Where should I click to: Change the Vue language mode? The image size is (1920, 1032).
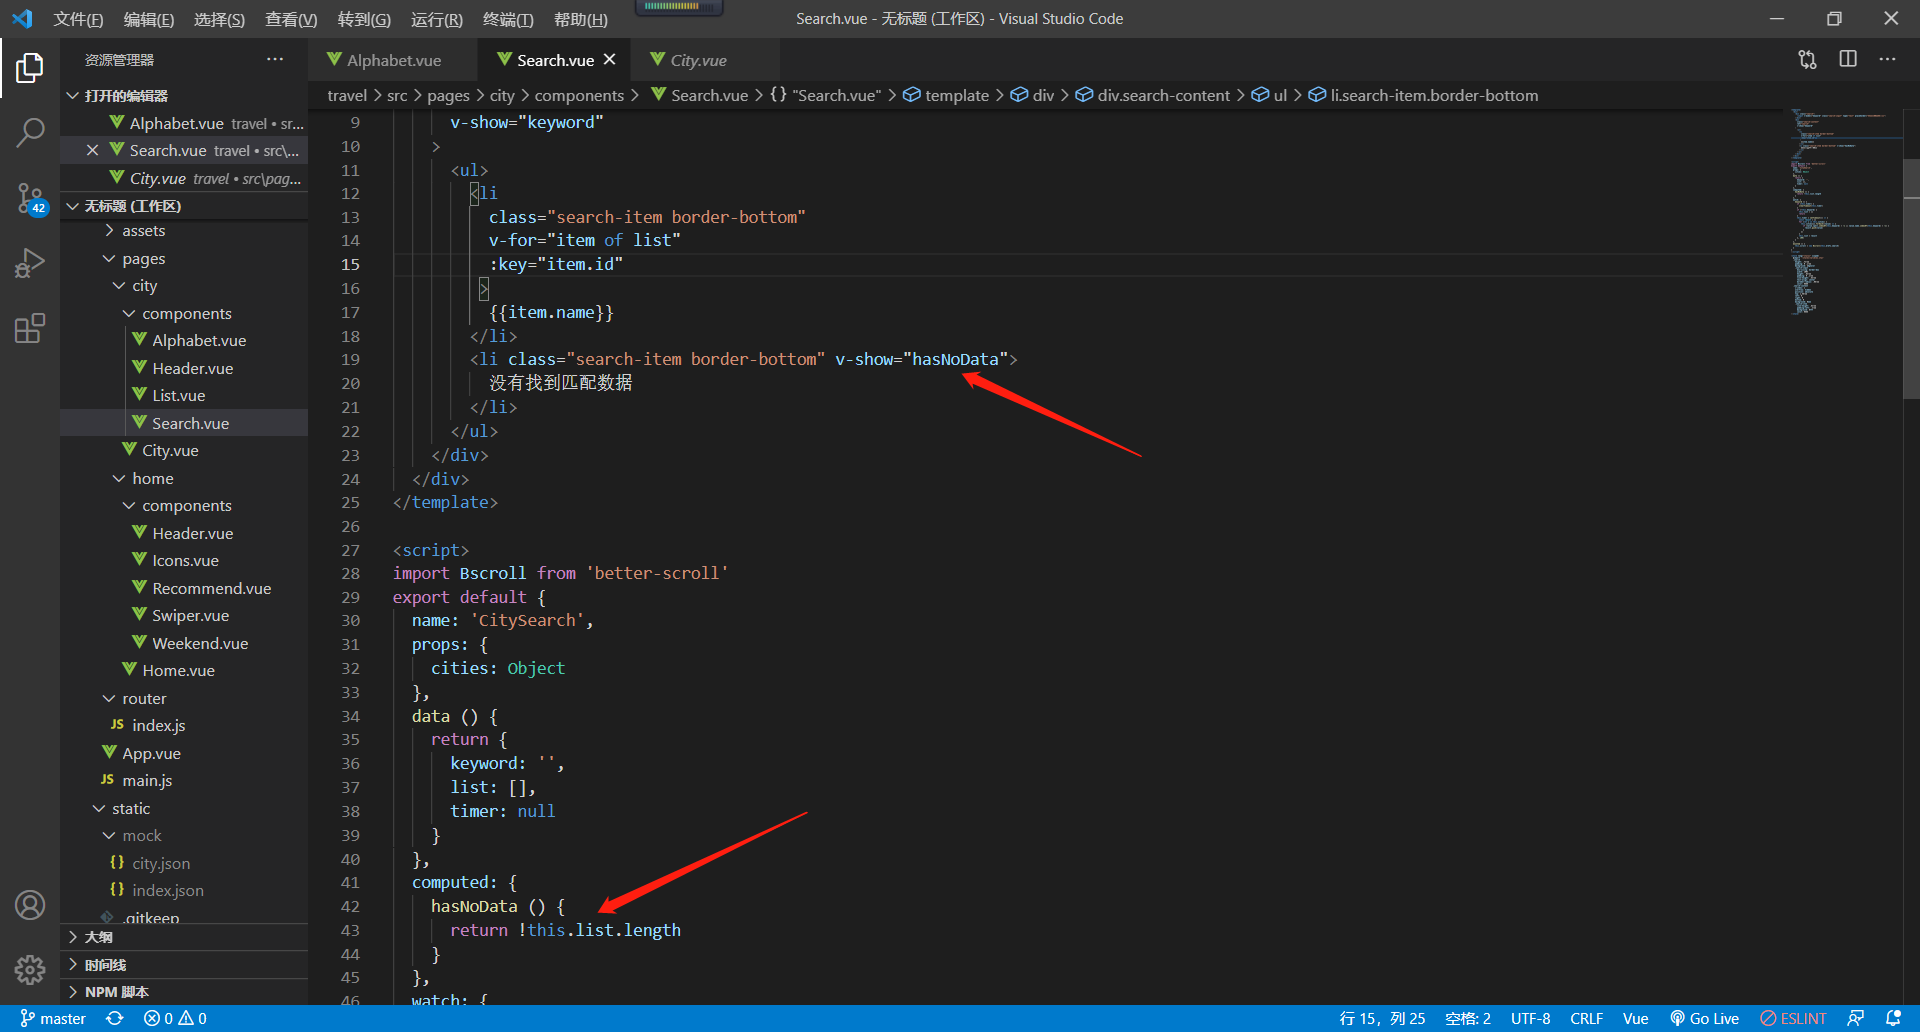tap(1635, 1018)
